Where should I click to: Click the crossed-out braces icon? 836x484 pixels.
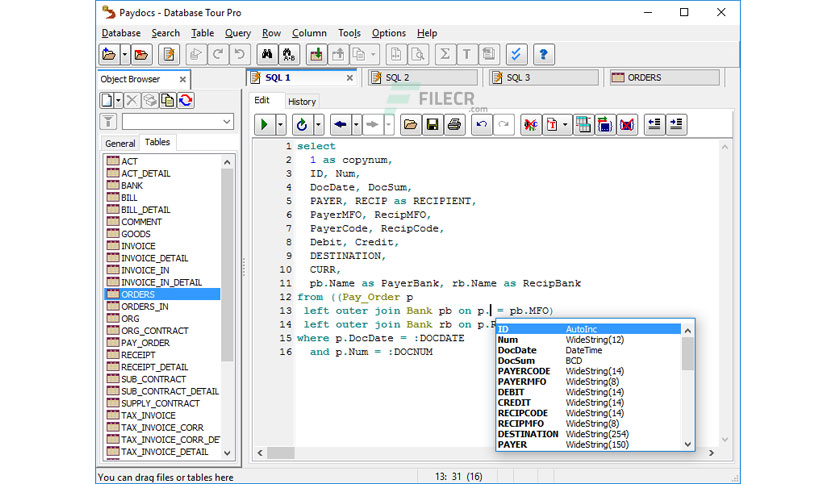pos(627,125)
